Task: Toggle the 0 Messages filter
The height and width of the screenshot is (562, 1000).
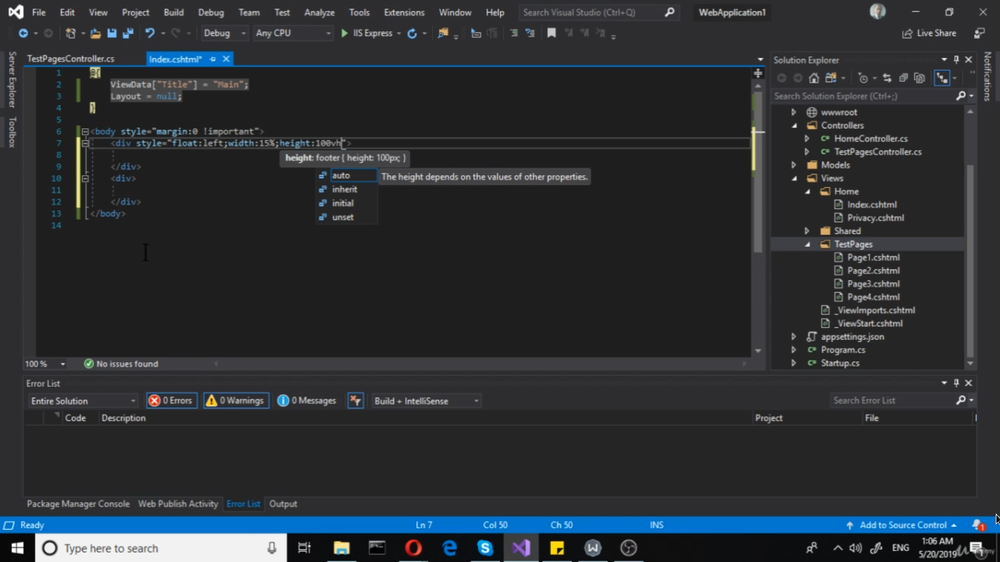Action: pyautogui.click(x=307, y=401)
